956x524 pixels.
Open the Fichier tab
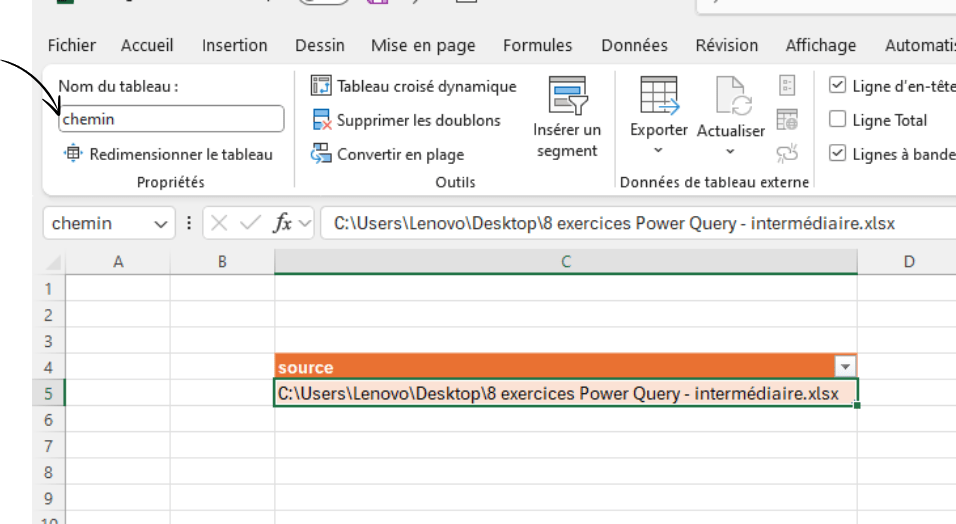tap(71, 45)
